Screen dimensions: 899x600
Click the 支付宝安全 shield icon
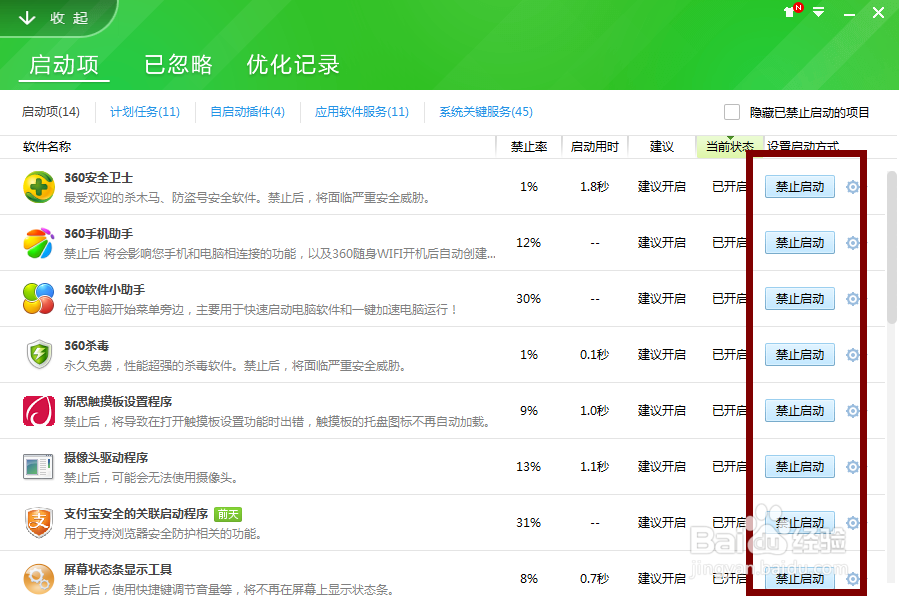(x=39, y=523)
